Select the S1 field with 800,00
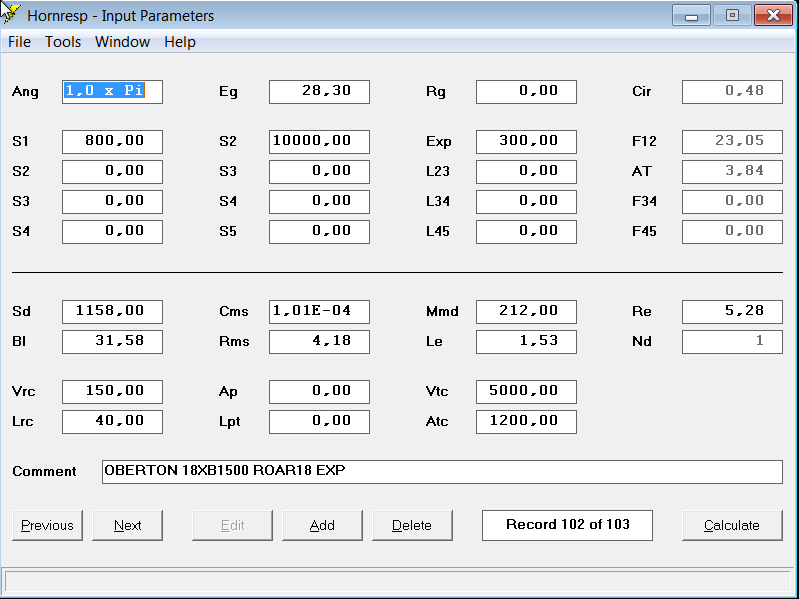This screenshot has width=799, height=599. click(x=112, y=142)
